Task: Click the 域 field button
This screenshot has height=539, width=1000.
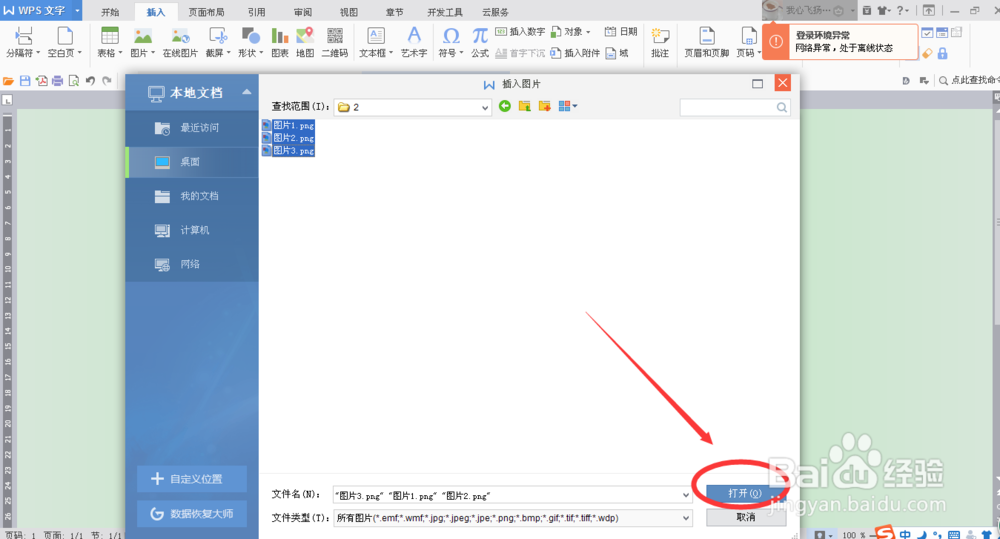Action: (x=617, y=53)
